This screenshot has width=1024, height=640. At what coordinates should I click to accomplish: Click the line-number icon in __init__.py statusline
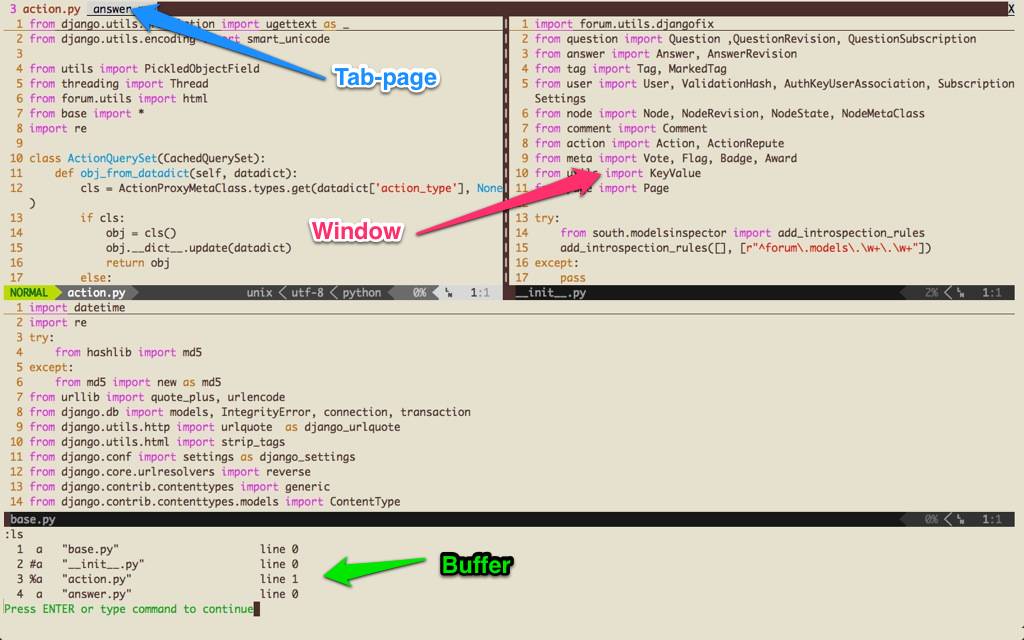961,293
